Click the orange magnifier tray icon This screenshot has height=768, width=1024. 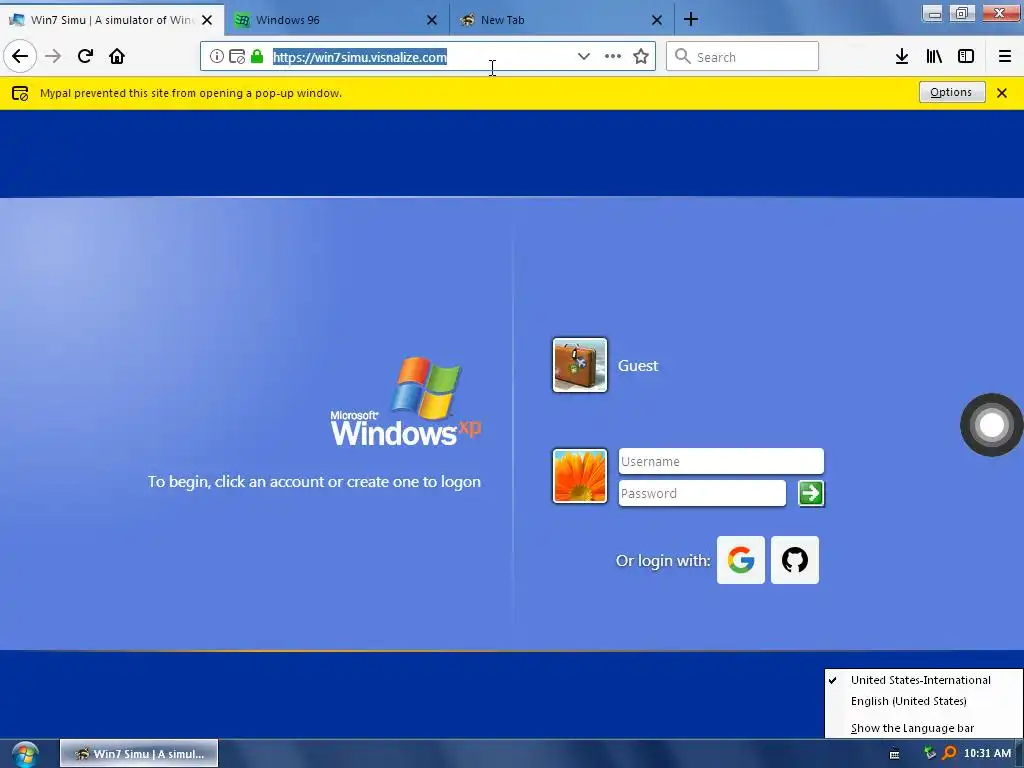[950, 753]
